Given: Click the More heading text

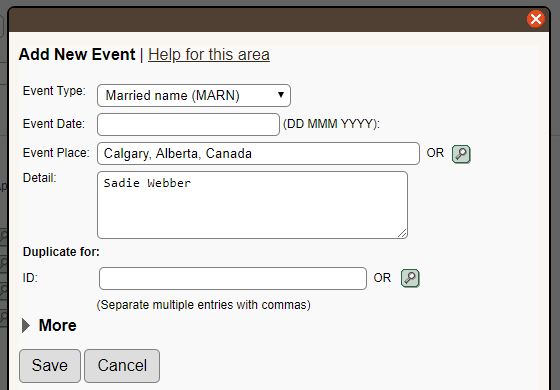Looking at the screenshot, I should [58, 325].
